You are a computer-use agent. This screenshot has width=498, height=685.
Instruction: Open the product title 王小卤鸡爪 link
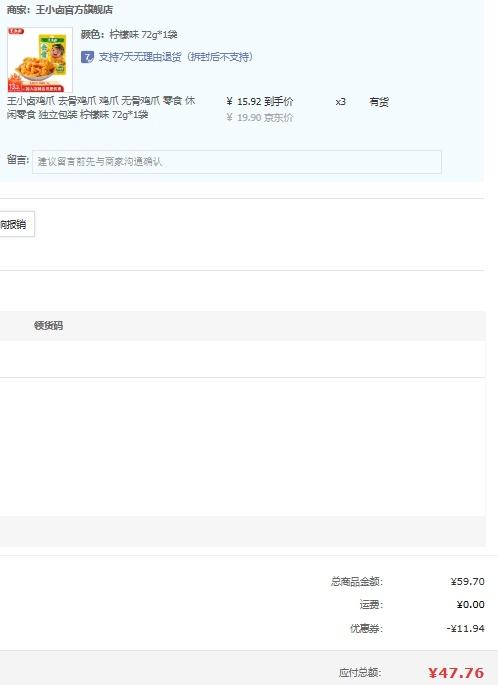(101, 107)
